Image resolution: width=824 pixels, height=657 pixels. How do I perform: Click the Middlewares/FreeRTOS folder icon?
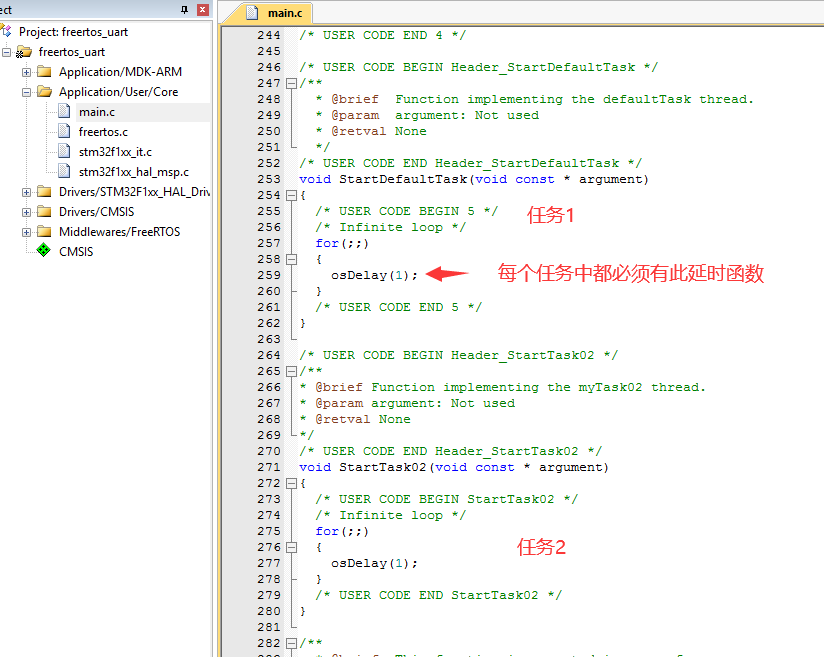[44, 231]
